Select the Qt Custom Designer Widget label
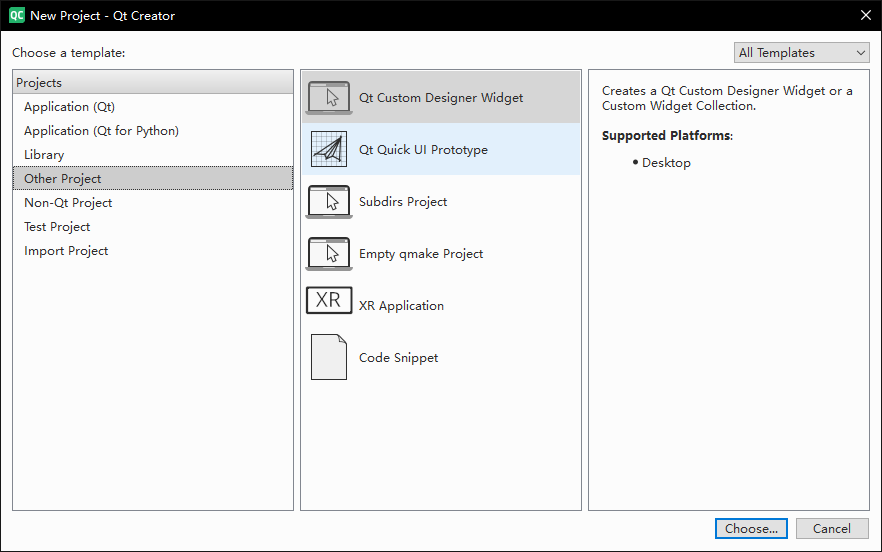The image size is (882, 552). click(x=441, y=97)
